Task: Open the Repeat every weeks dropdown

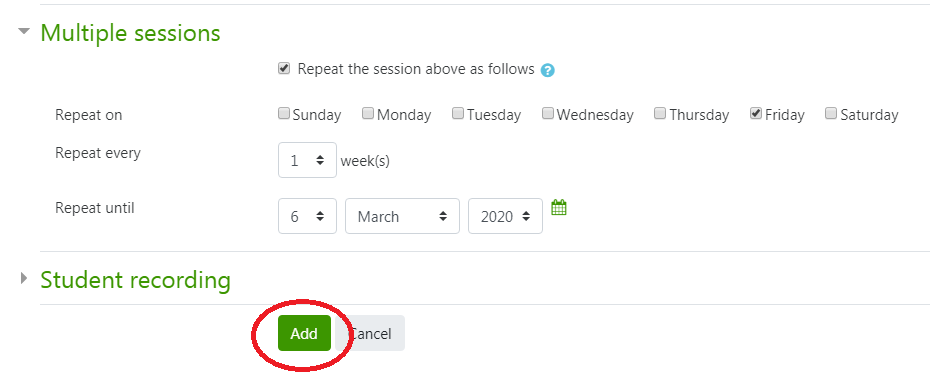Action: [x=307, y=160]
